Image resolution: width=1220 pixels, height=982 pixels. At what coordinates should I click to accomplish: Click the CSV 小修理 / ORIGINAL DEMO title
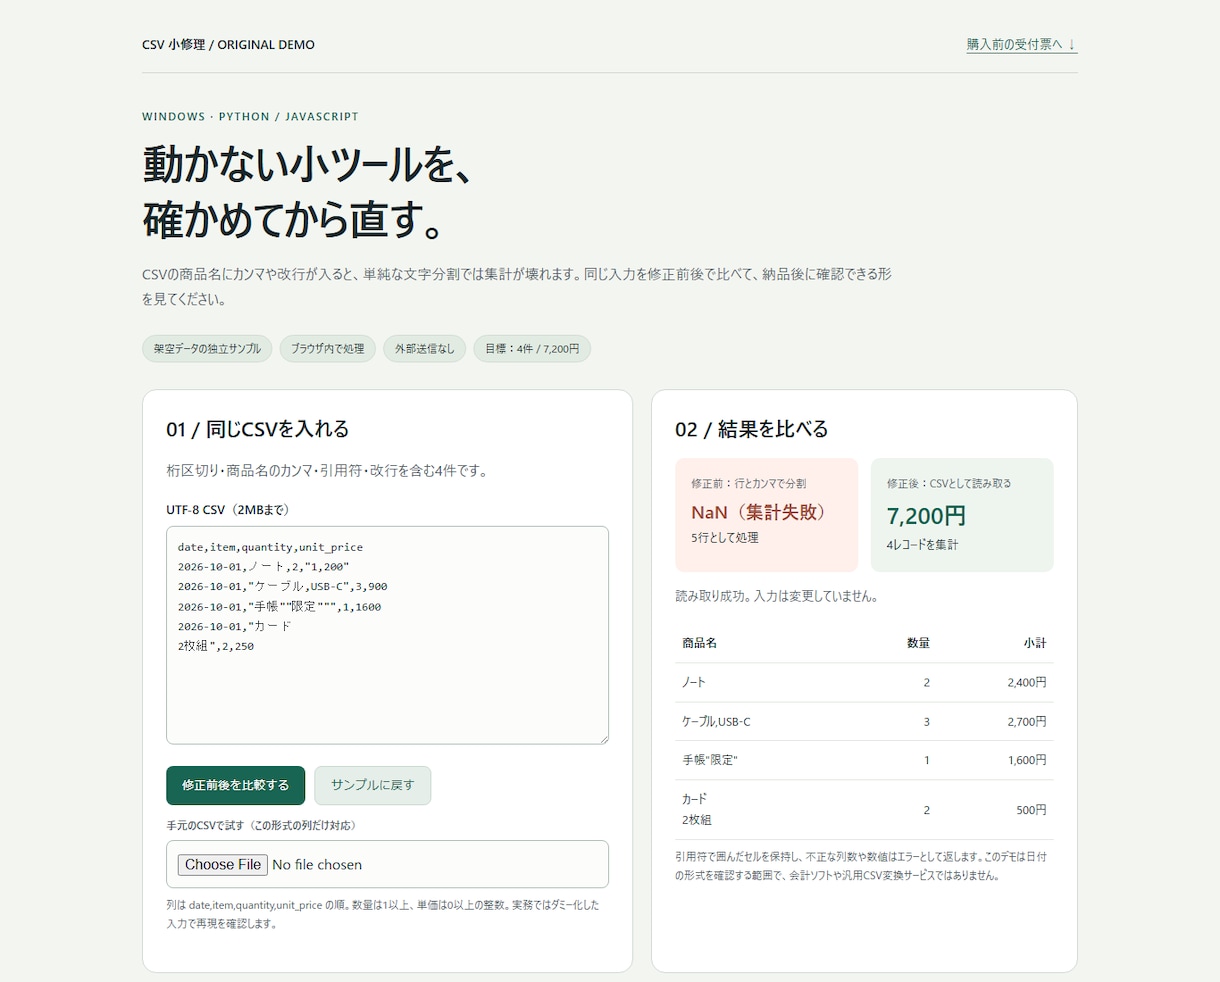228,44
